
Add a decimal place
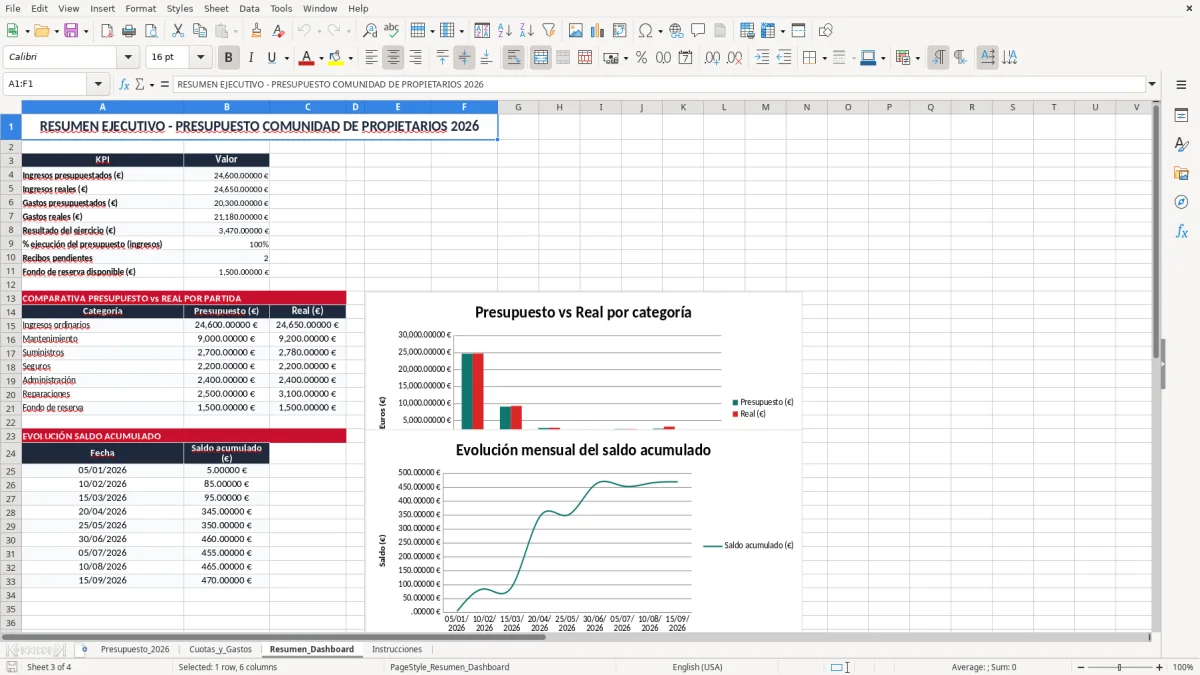click(712, 58)
